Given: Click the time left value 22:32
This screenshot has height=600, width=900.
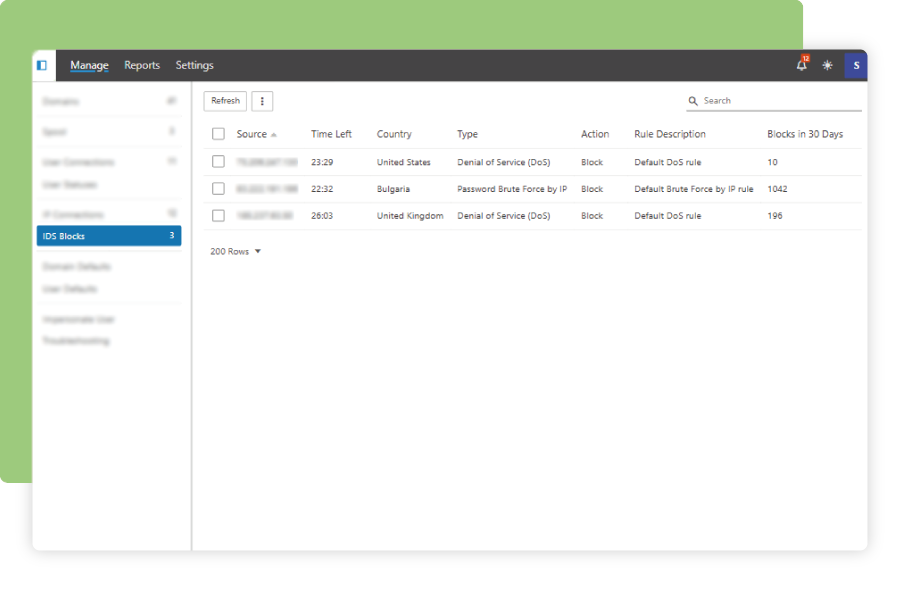Looking at the screenshot, I should point(322,189).
